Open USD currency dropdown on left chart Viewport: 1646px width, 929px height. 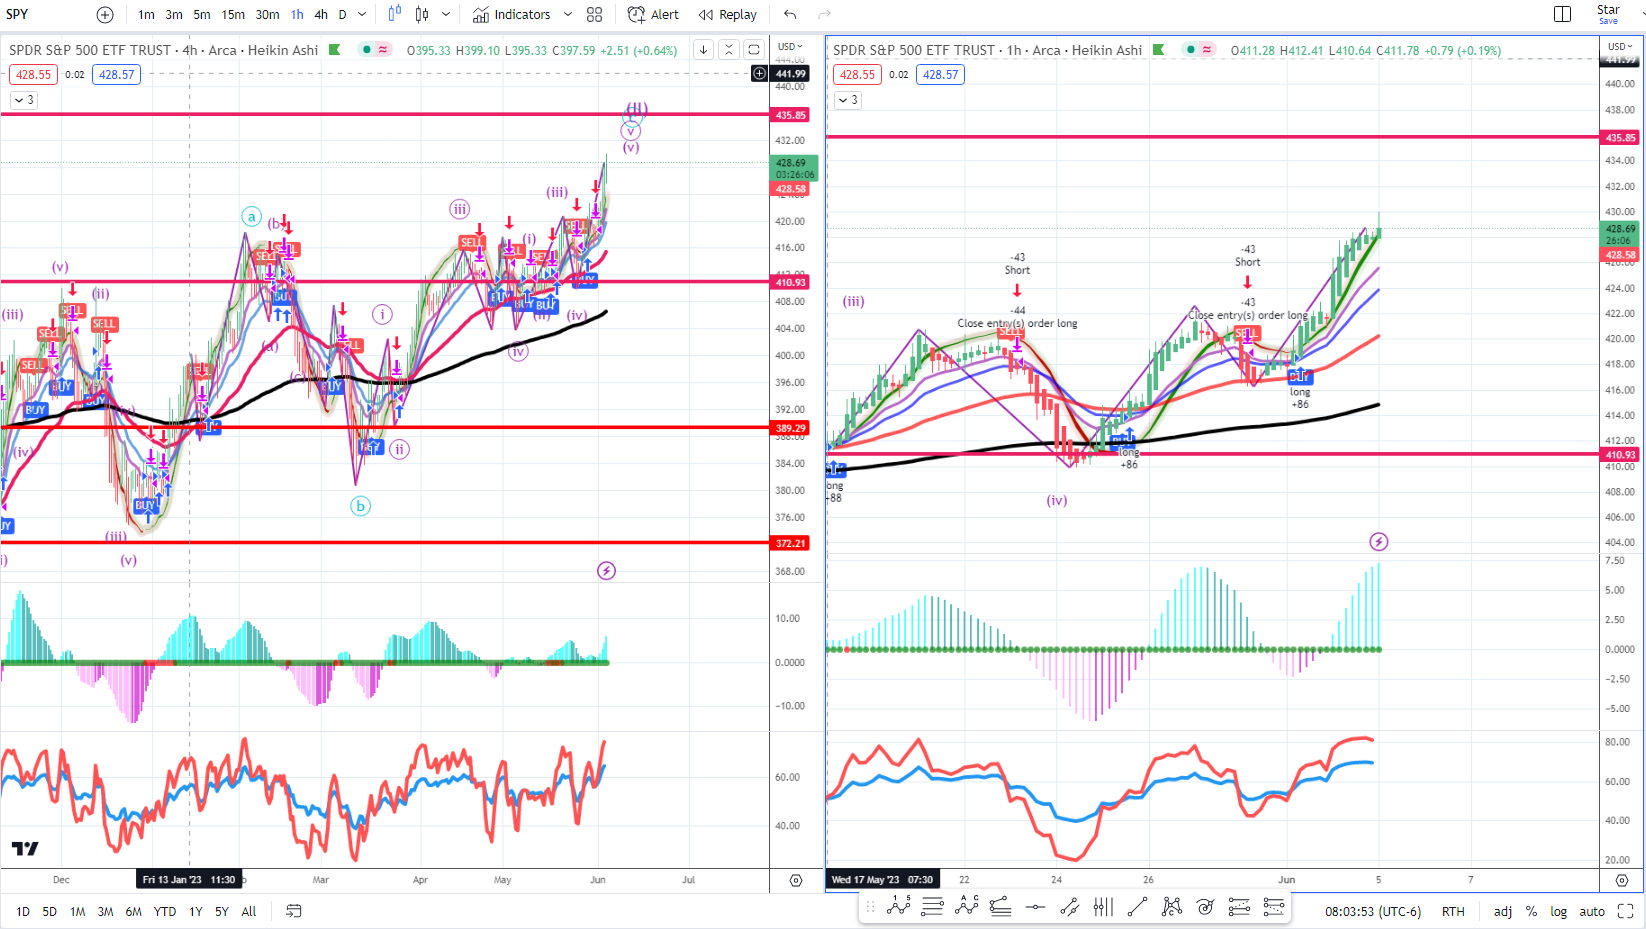791,47
